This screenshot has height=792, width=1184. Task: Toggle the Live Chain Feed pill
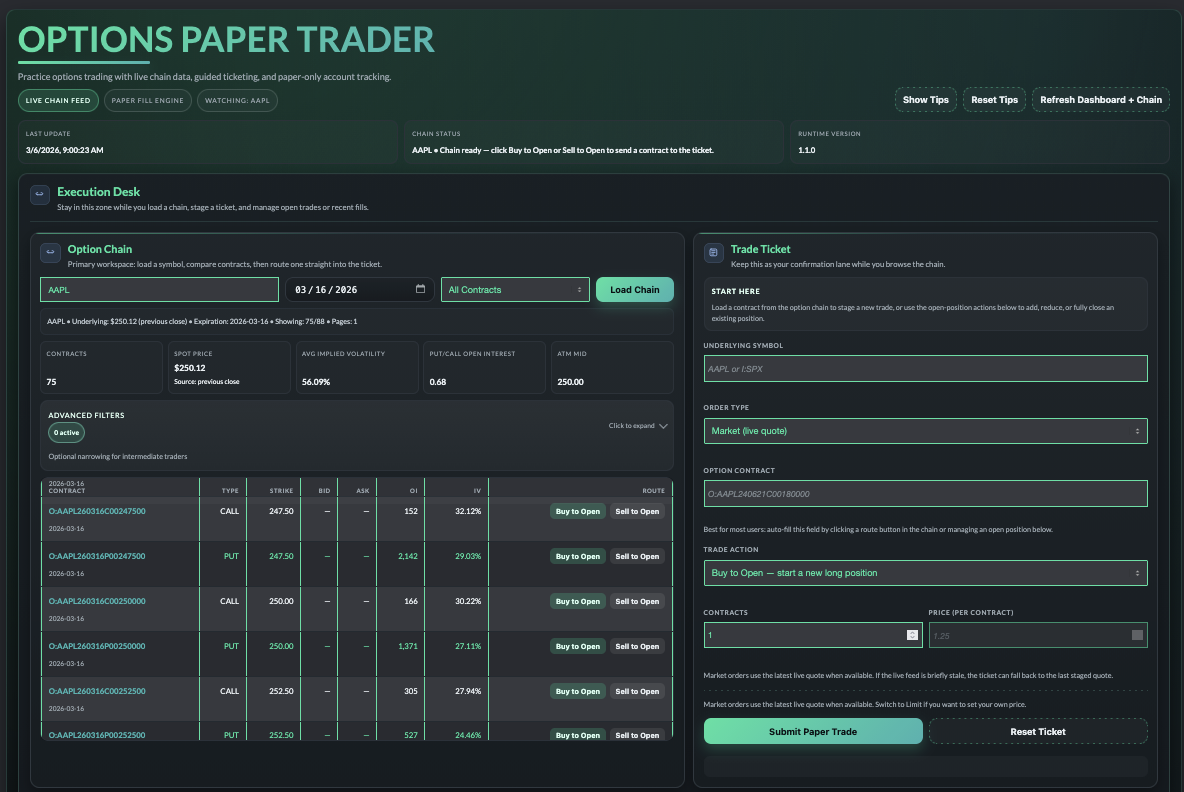coord(58,100)
